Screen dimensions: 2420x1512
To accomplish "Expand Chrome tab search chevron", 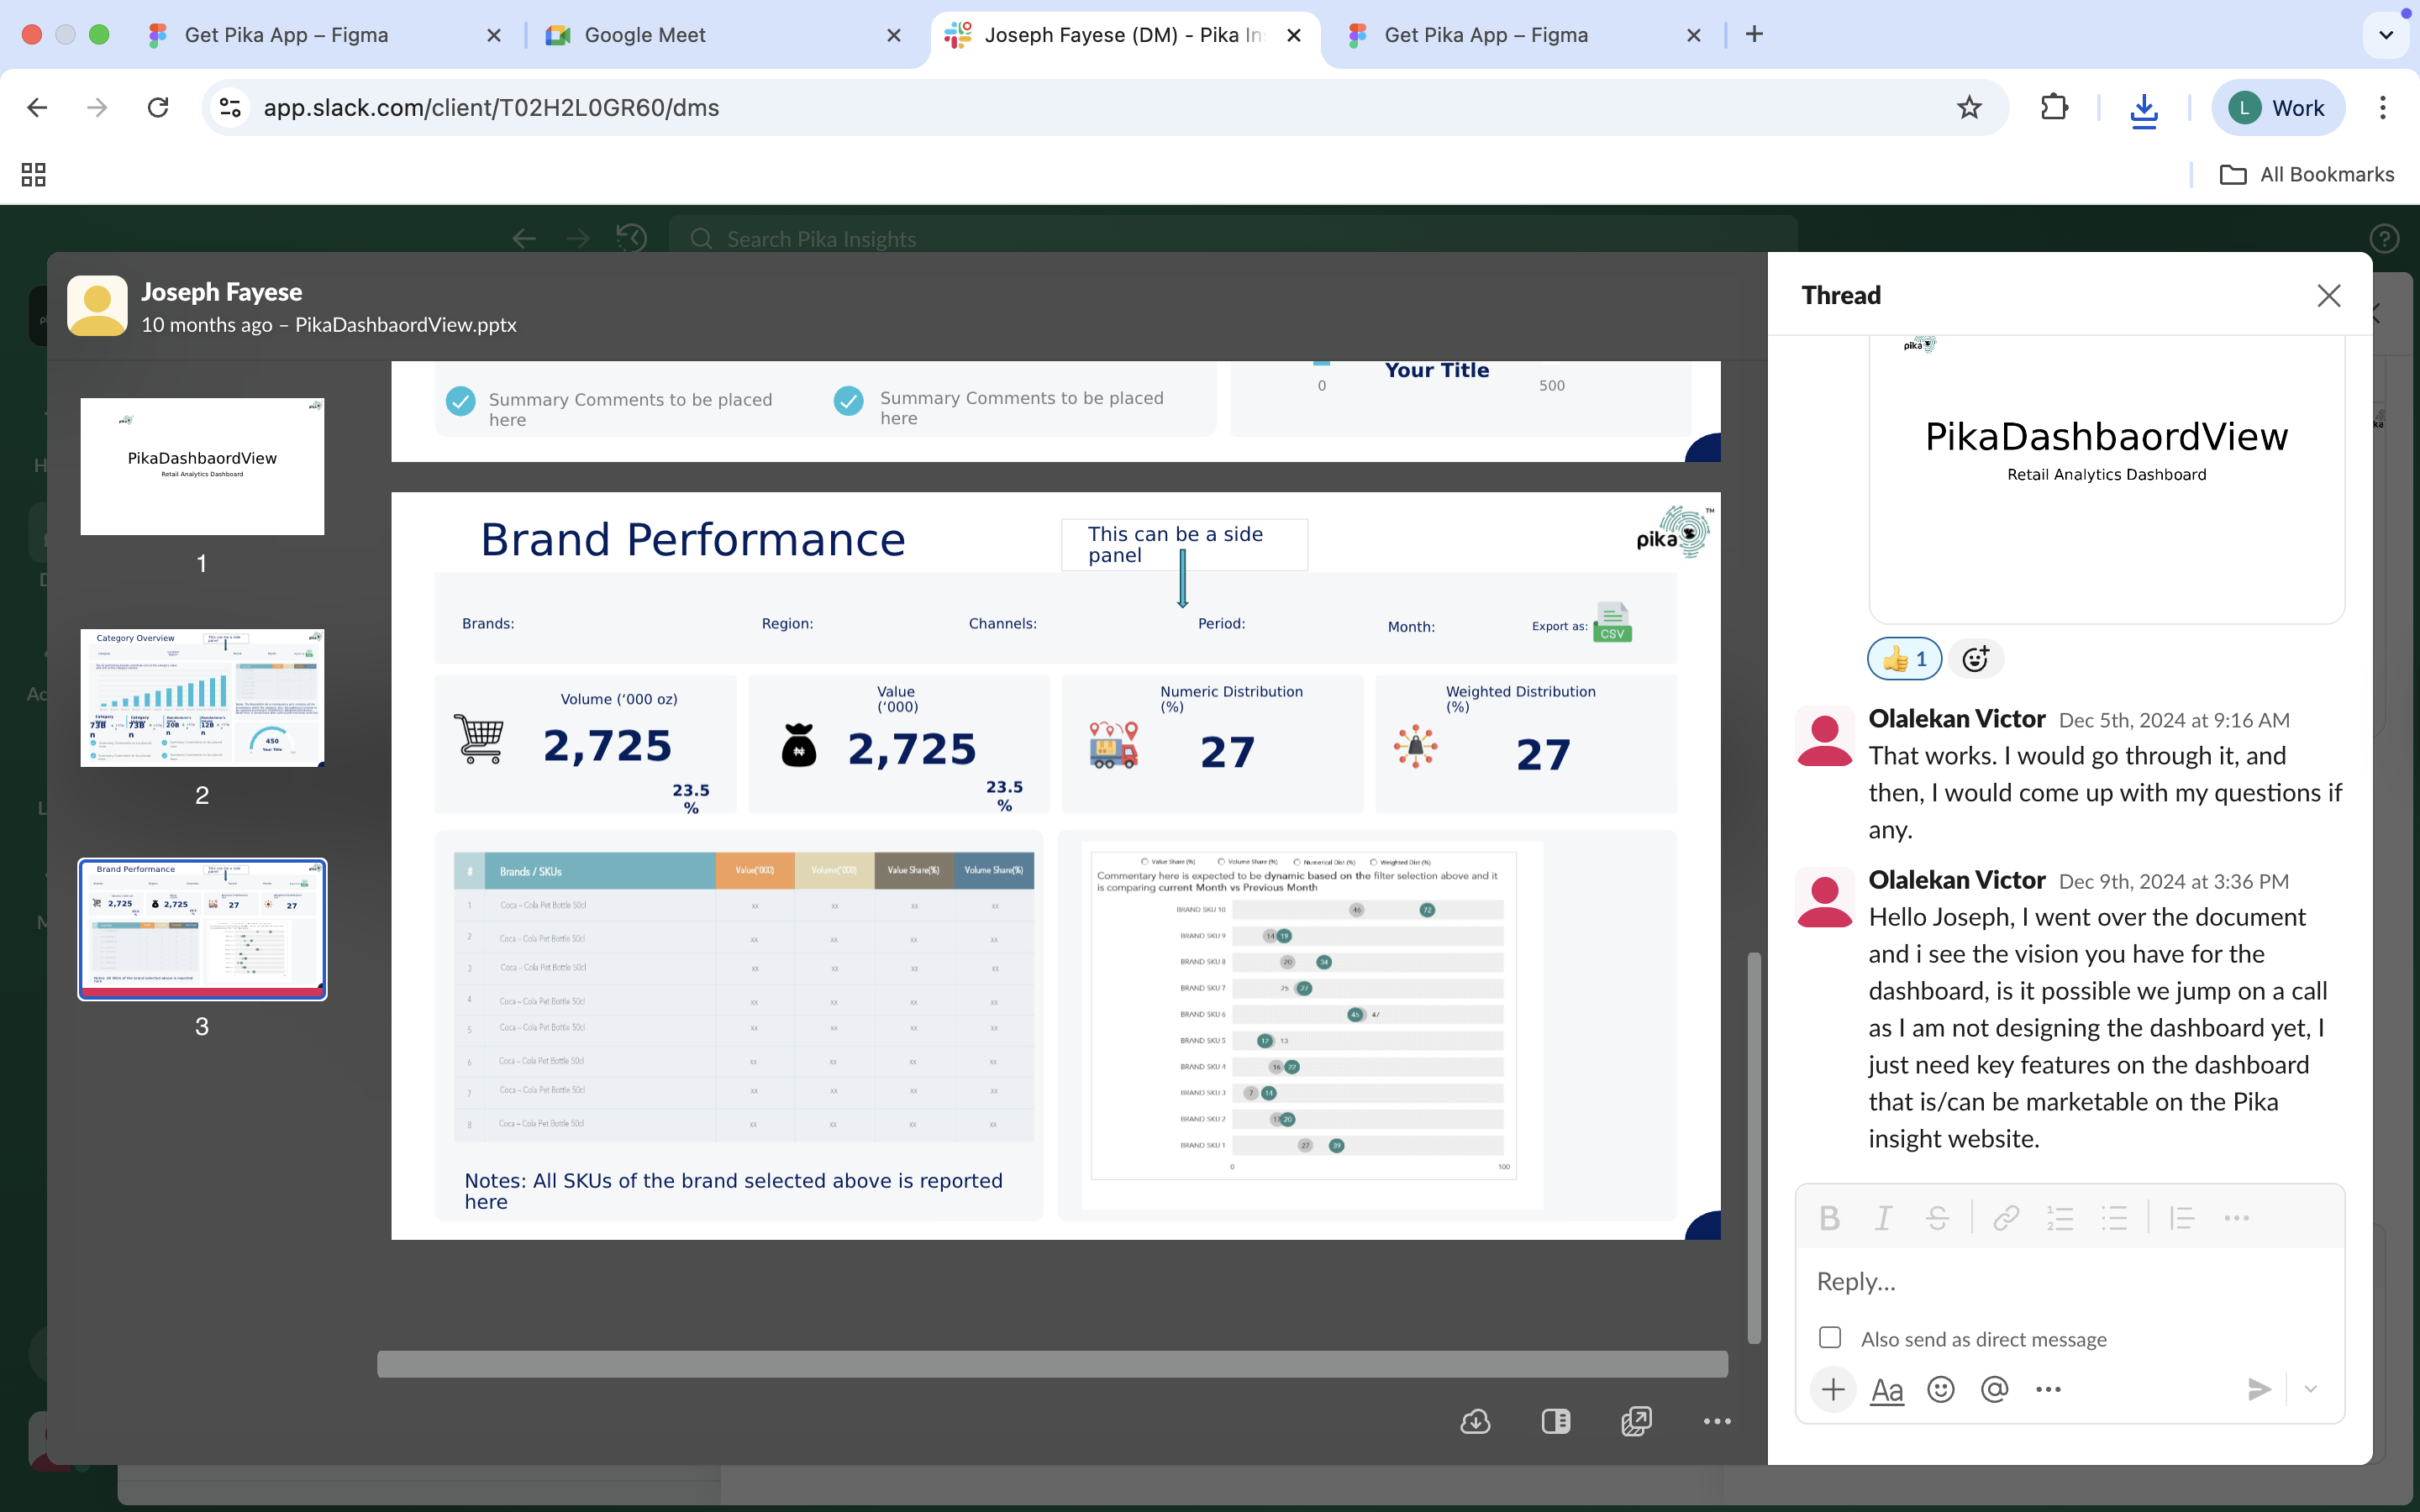I will [2386, 35].
